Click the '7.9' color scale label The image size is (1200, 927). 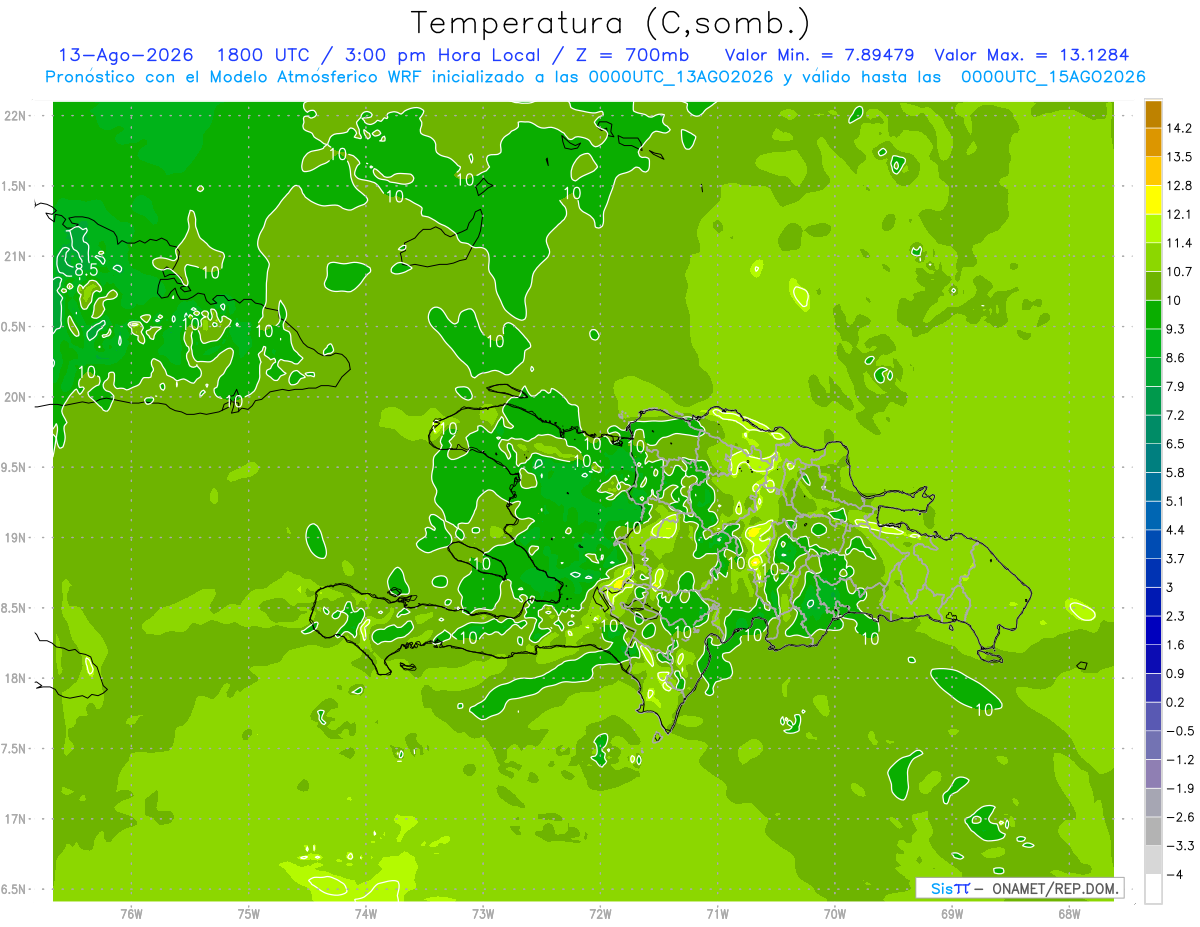[x=1177, y=386]
